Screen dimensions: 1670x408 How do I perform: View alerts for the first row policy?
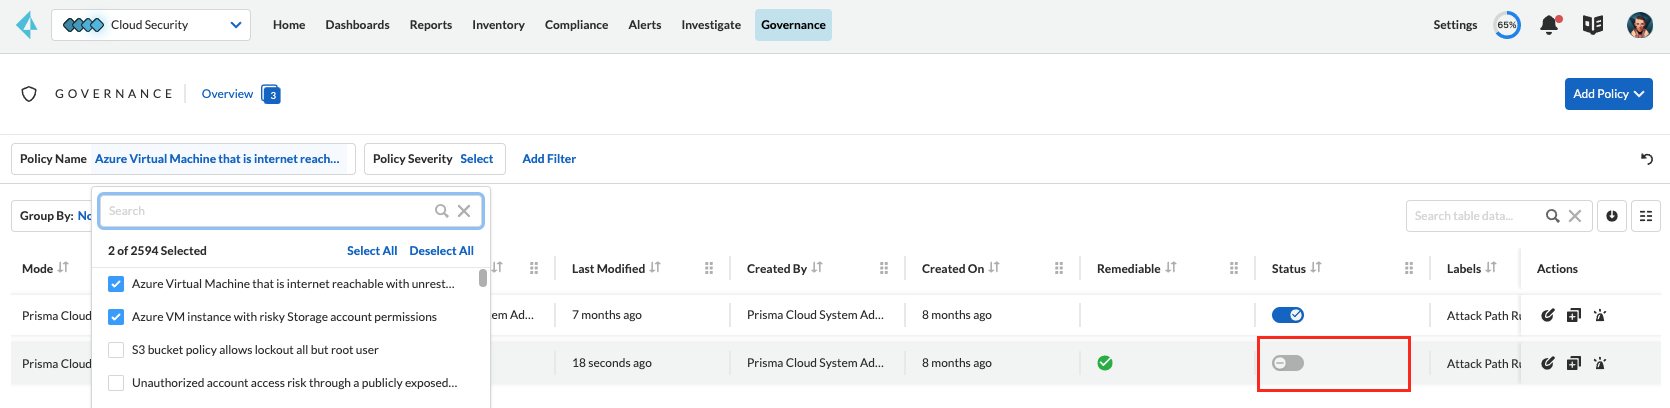[1599, 315]
